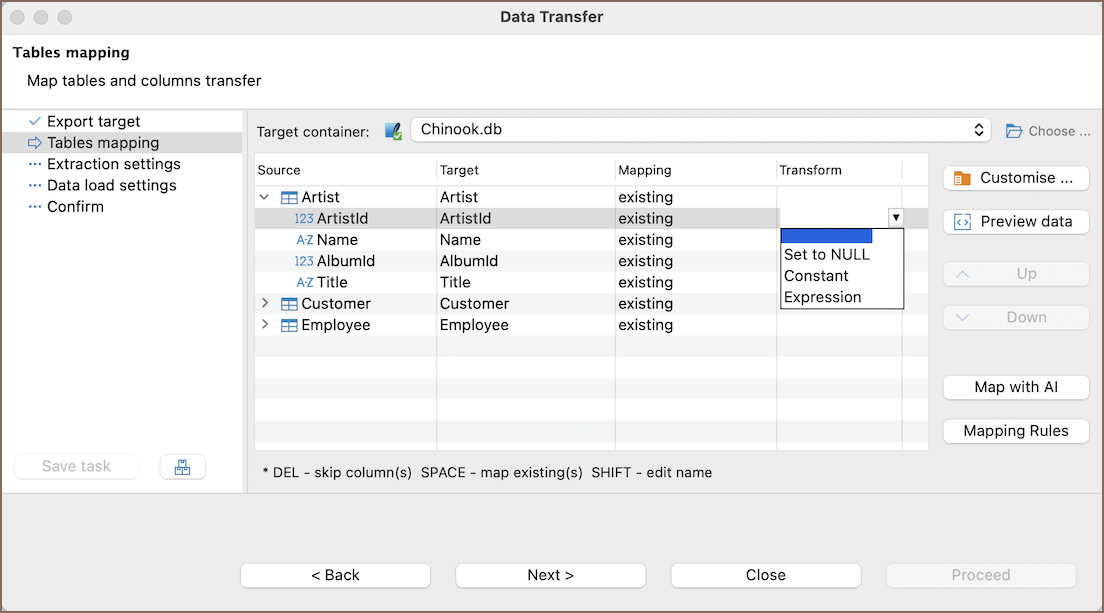Viewport: 1104px width, 613px height.
Task: Select Constant in the transform list
Action: 816,276
